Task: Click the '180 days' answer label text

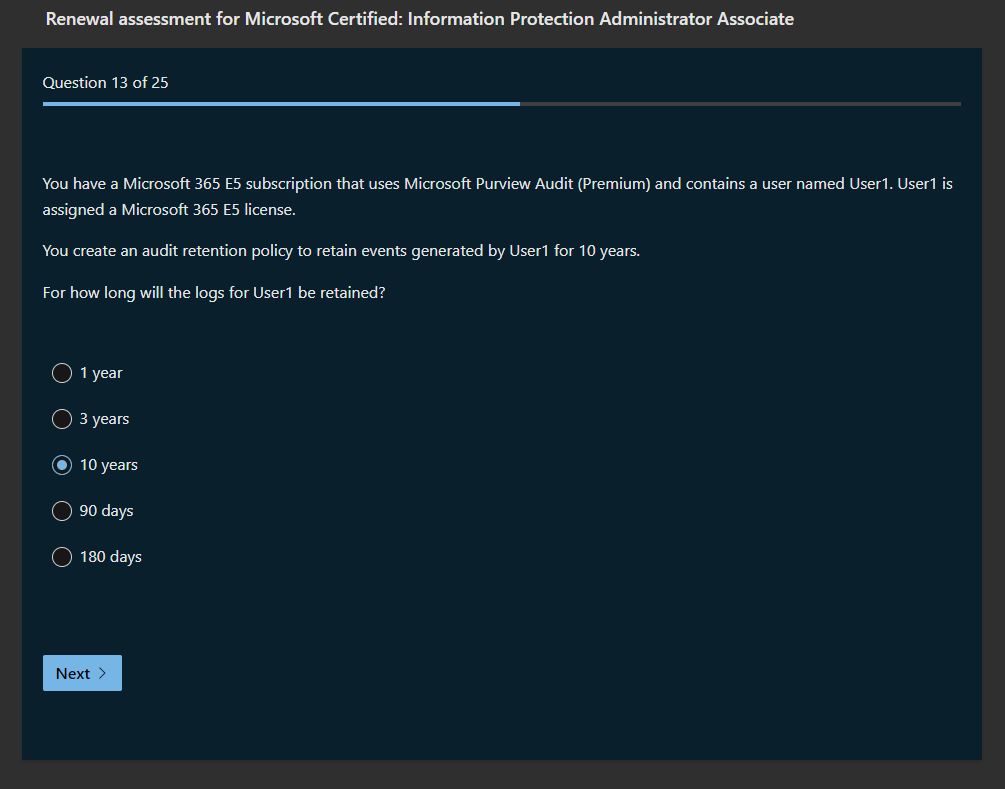Action: tap(111, 557)
